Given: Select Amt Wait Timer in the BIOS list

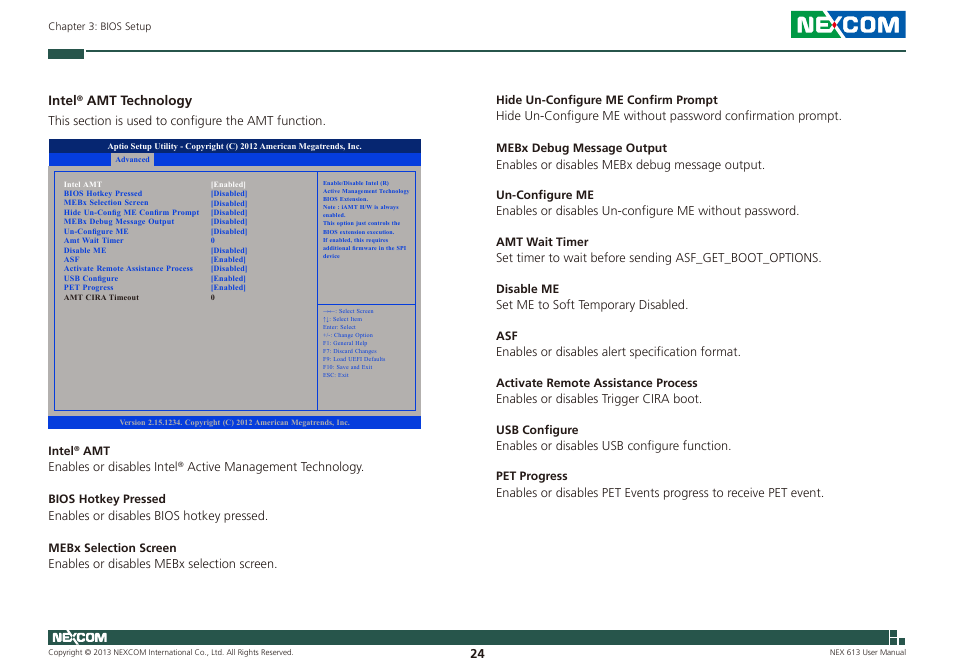Looking at the screenshot, I should point(94,240).
